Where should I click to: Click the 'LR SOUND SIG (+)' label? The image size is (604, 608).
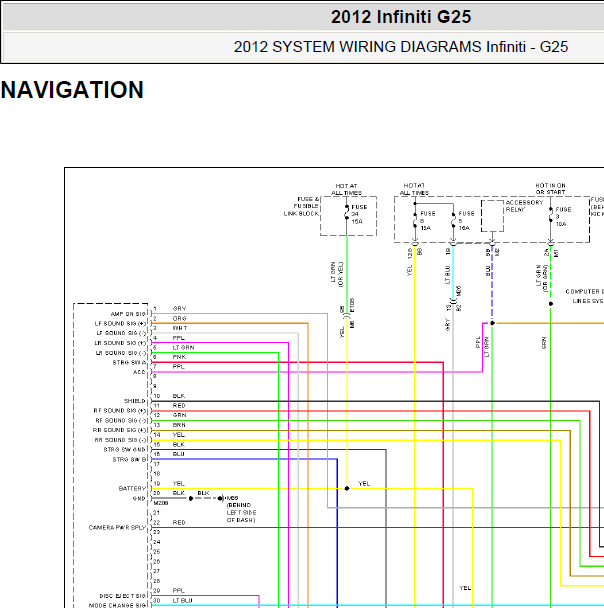click(x=121, y=343)
